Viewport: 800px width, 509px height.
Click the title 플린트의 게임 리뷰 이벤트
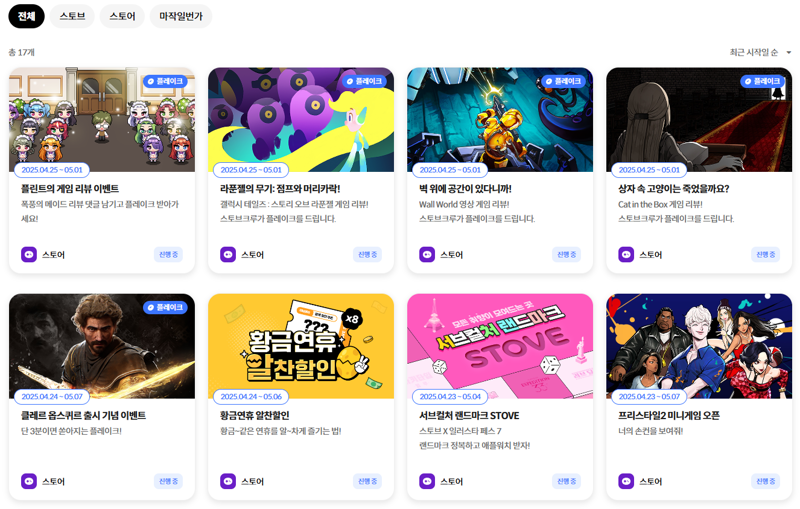click(x=70, y=189)
